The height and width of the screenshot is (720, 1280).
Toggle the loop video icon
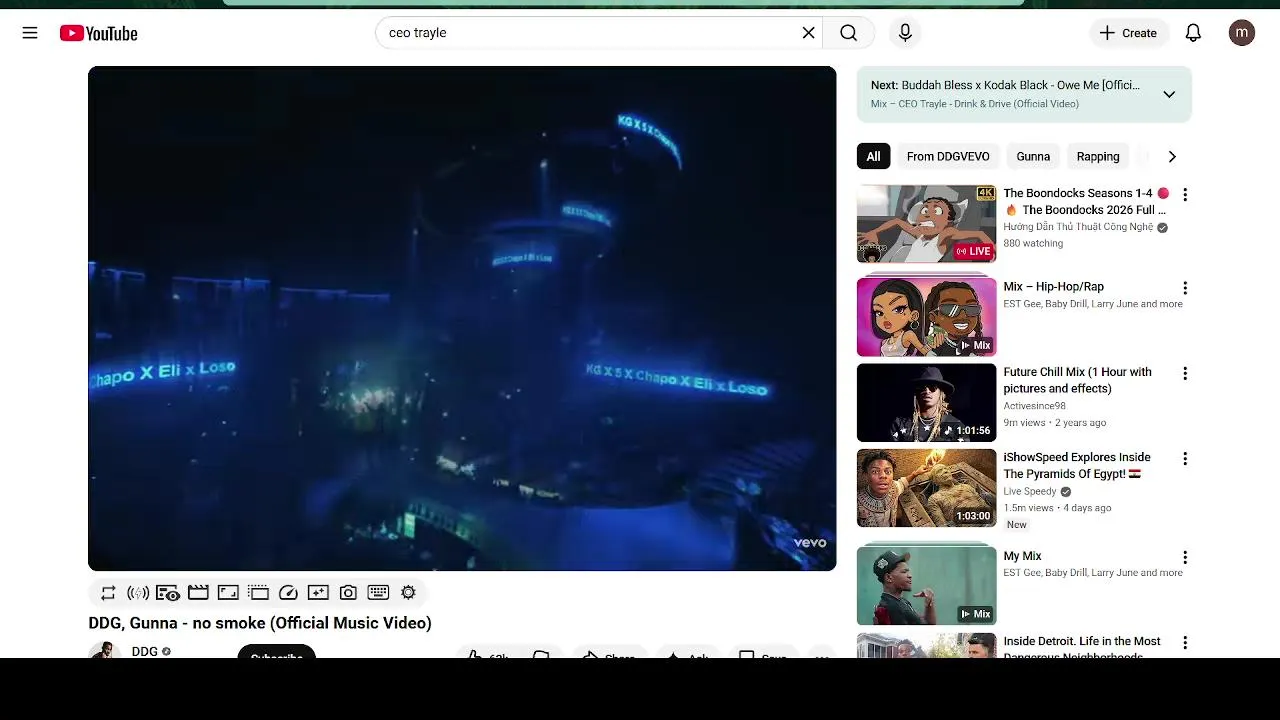click(x=108, y=593)
